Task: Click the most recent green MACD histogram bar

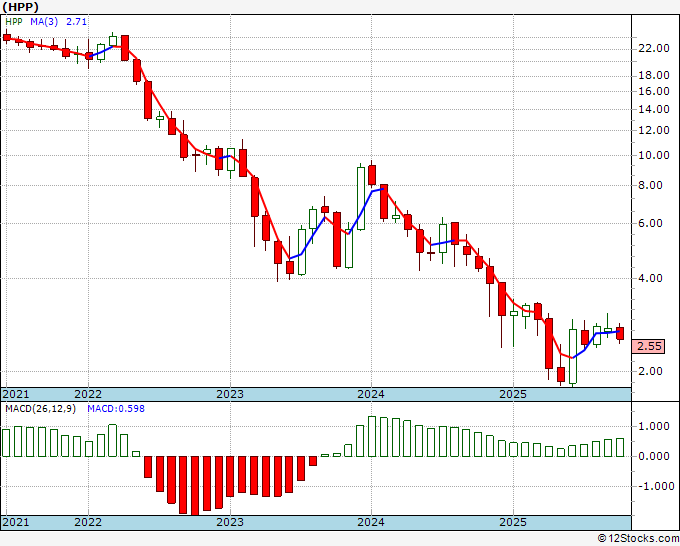Action: (620, 448)
